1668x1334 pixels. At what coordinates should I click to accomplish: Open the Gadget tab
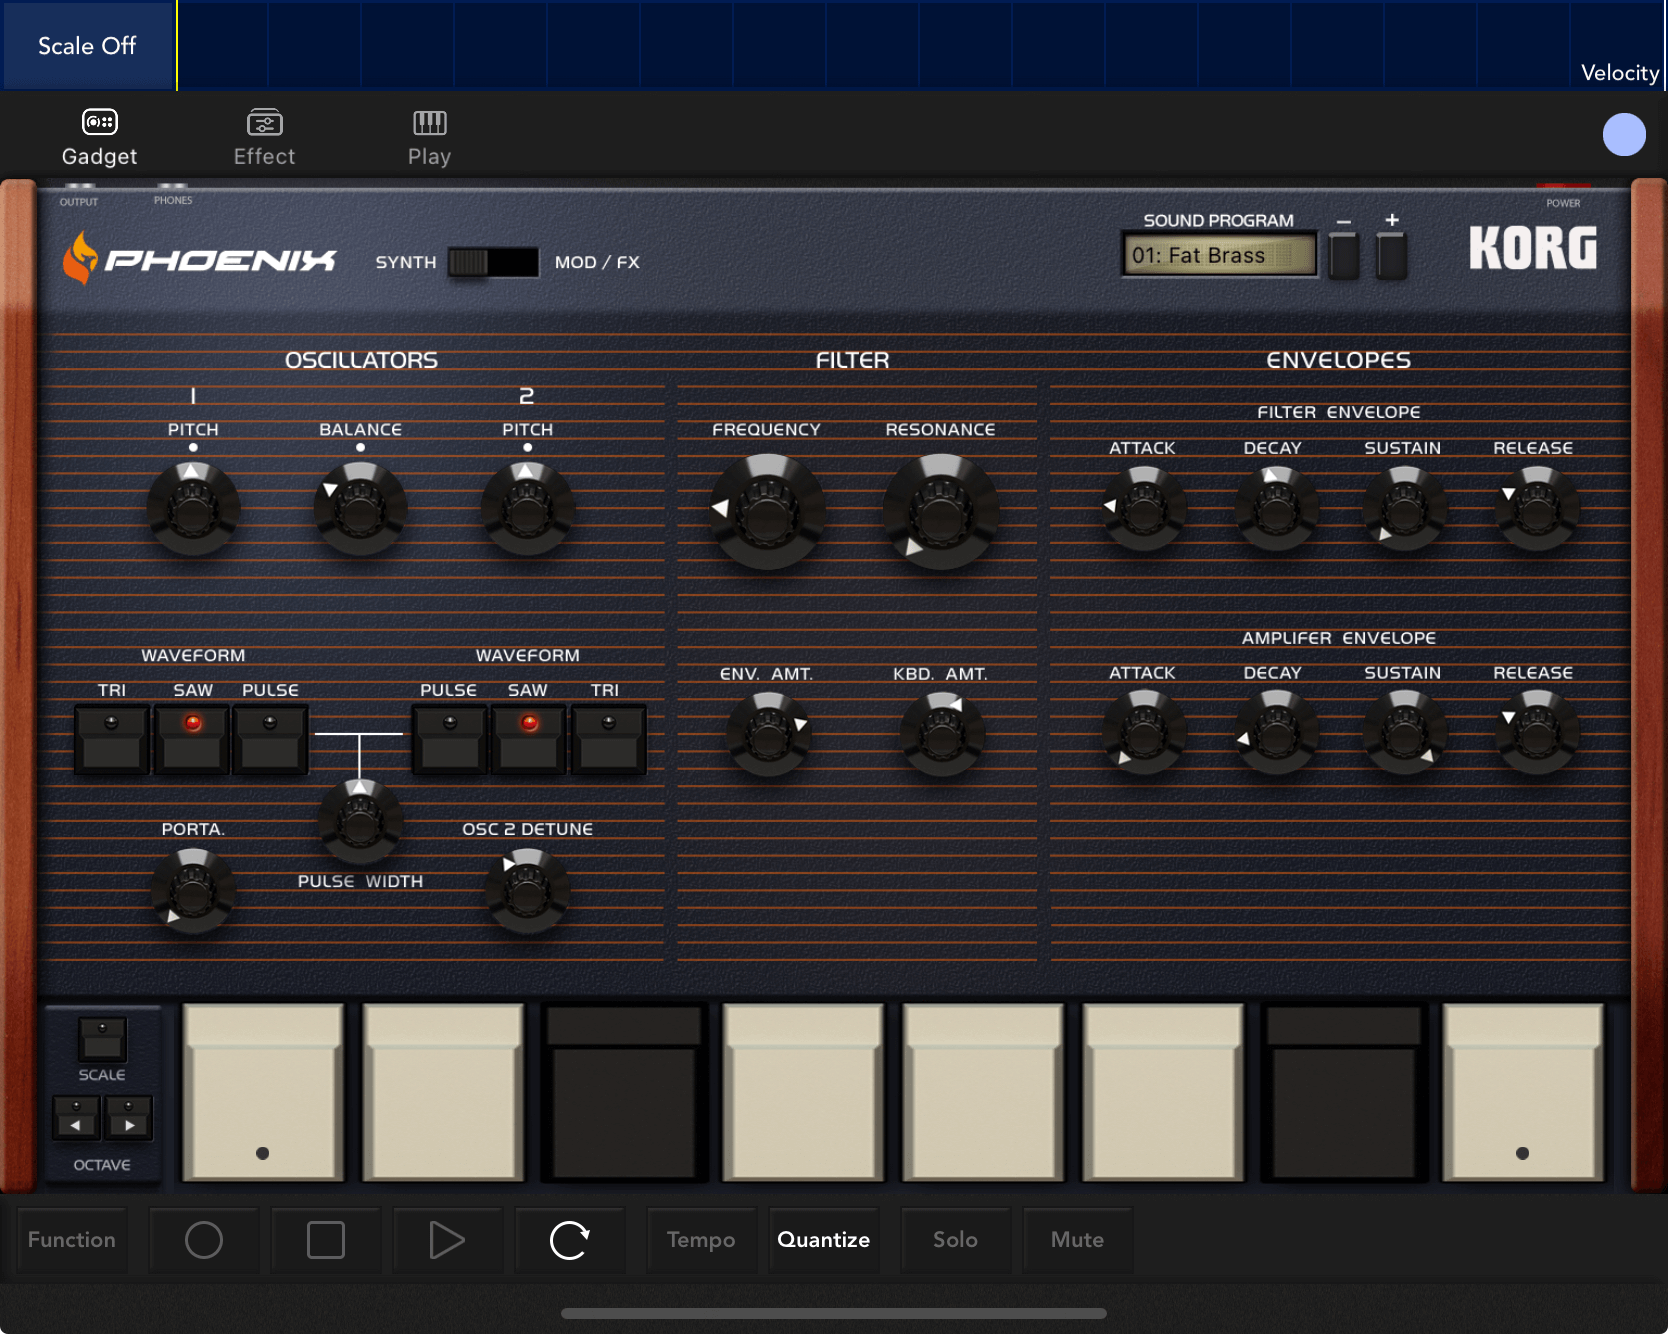[99, 138]
